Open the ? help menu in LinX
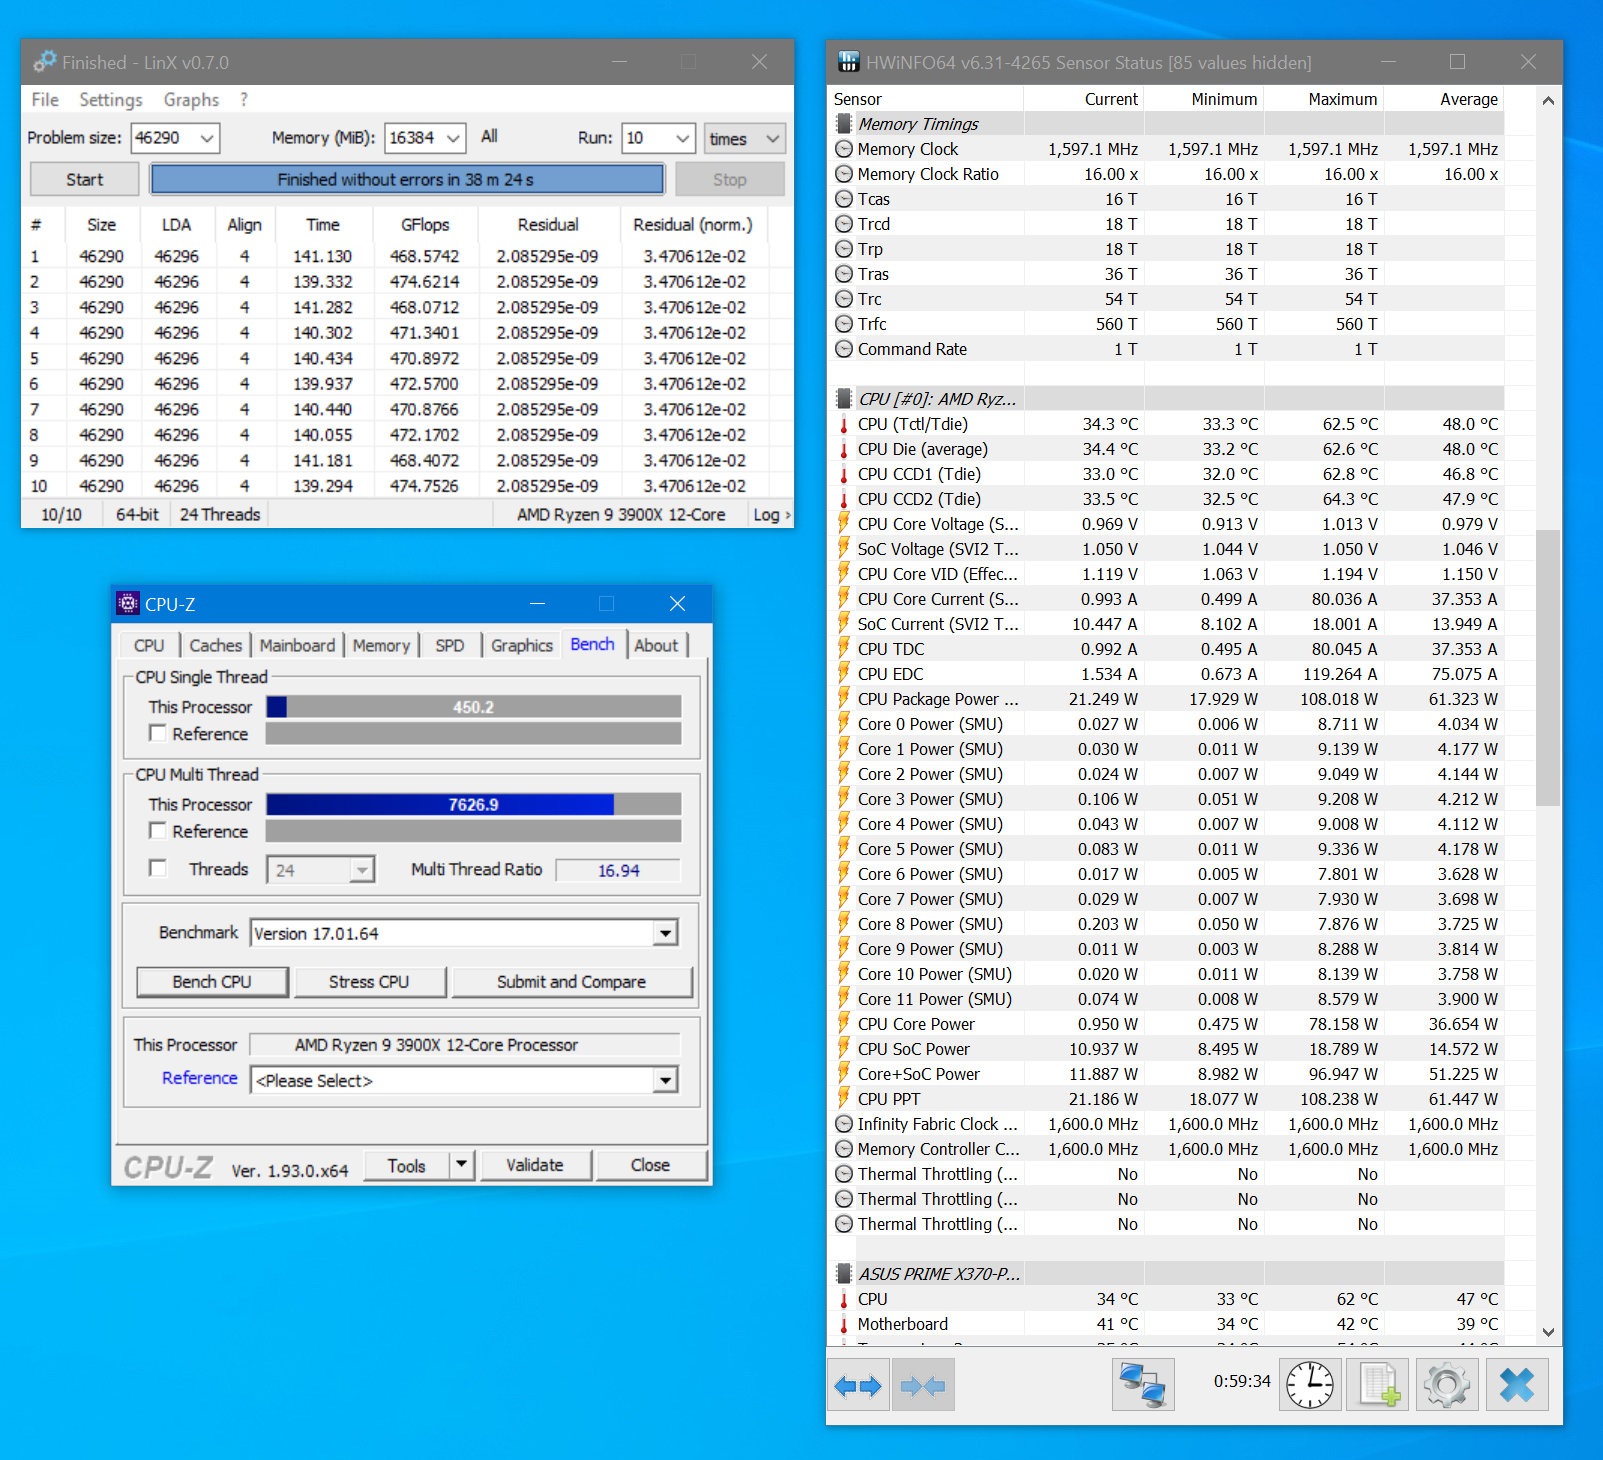Screen dimensions: 1603x1460 (x=244, y=100)
